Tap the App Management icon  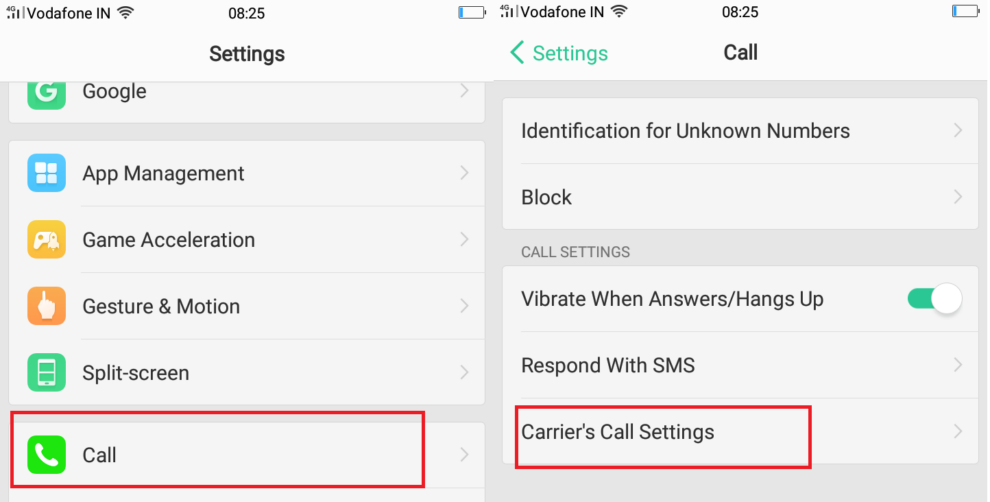coord(46,174)
